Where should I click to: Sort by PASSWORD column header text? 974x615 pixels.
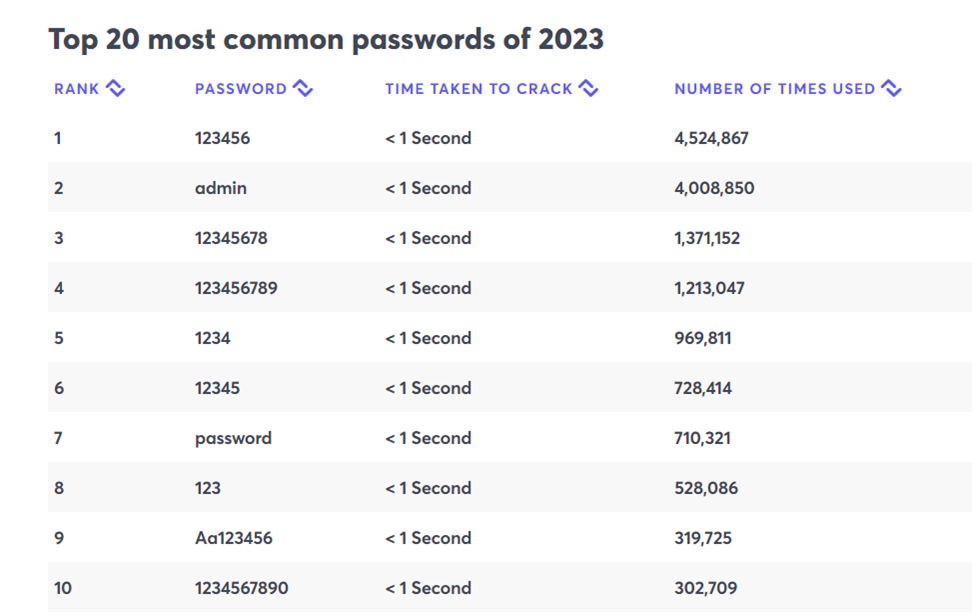pyautogui.click(x=241, y=89)
